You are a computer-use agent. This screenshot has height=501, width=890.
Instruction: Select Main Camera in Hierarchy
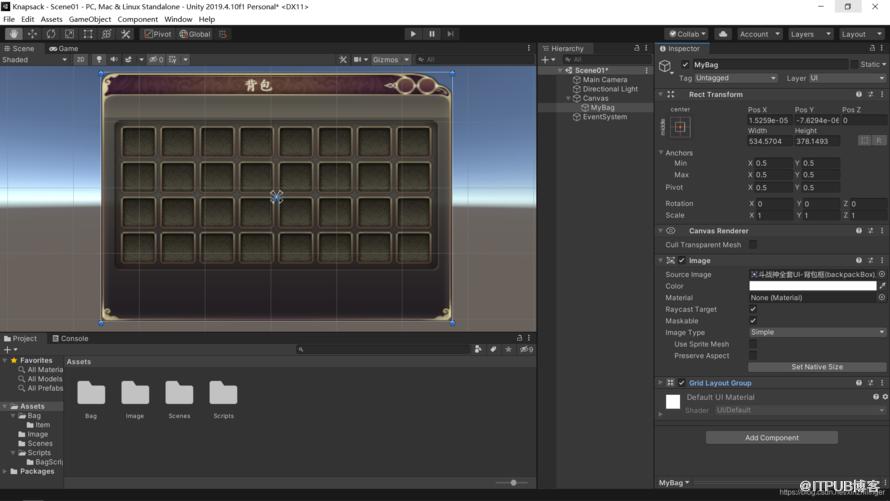(x=604, y=80)
